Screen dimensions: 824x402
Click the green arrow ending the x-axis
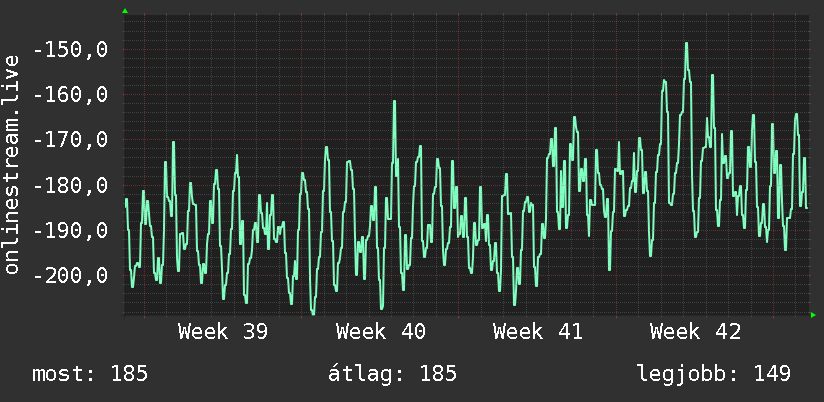coord(813,315)
